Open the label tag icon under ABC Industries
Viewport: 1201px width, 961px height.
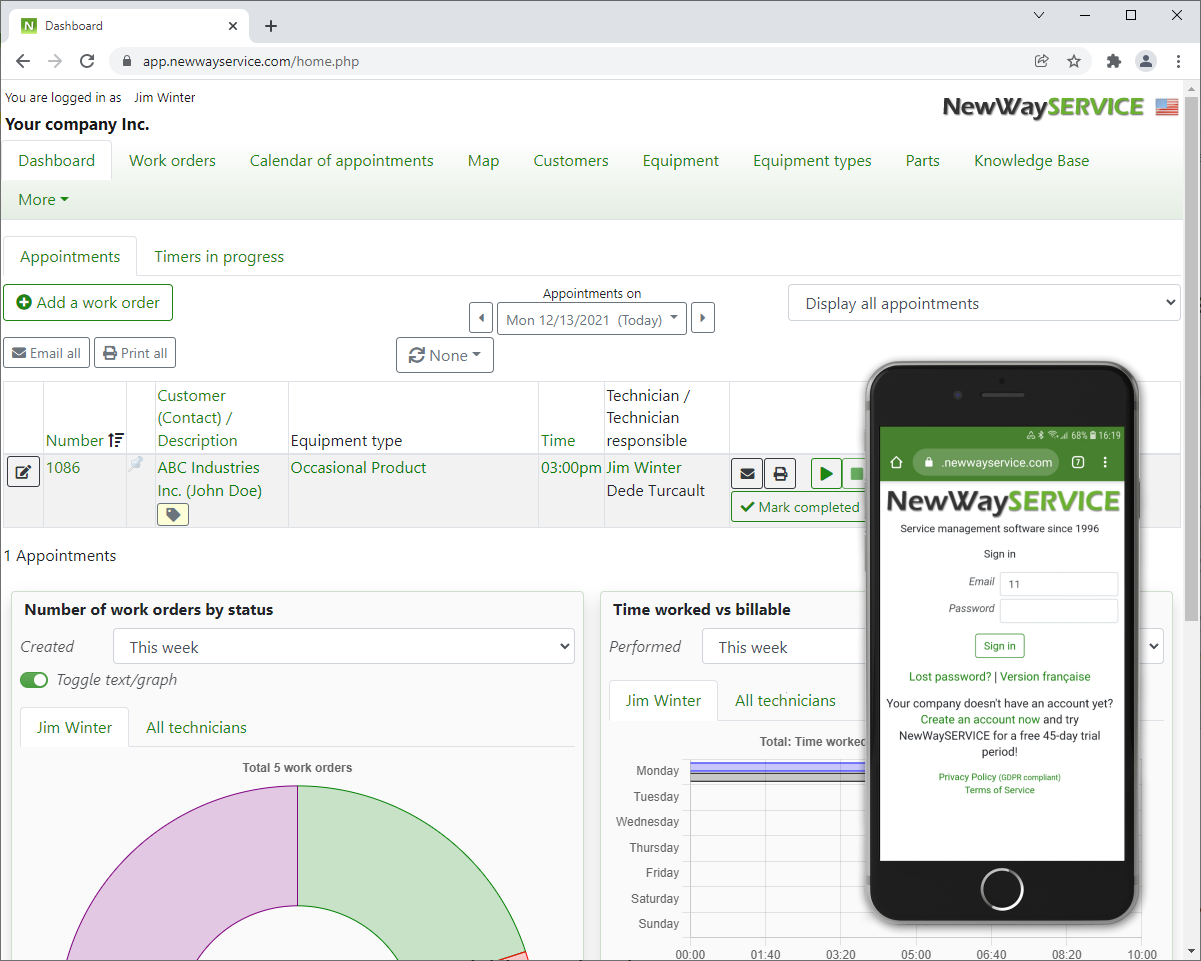click(x=172, y=513)
